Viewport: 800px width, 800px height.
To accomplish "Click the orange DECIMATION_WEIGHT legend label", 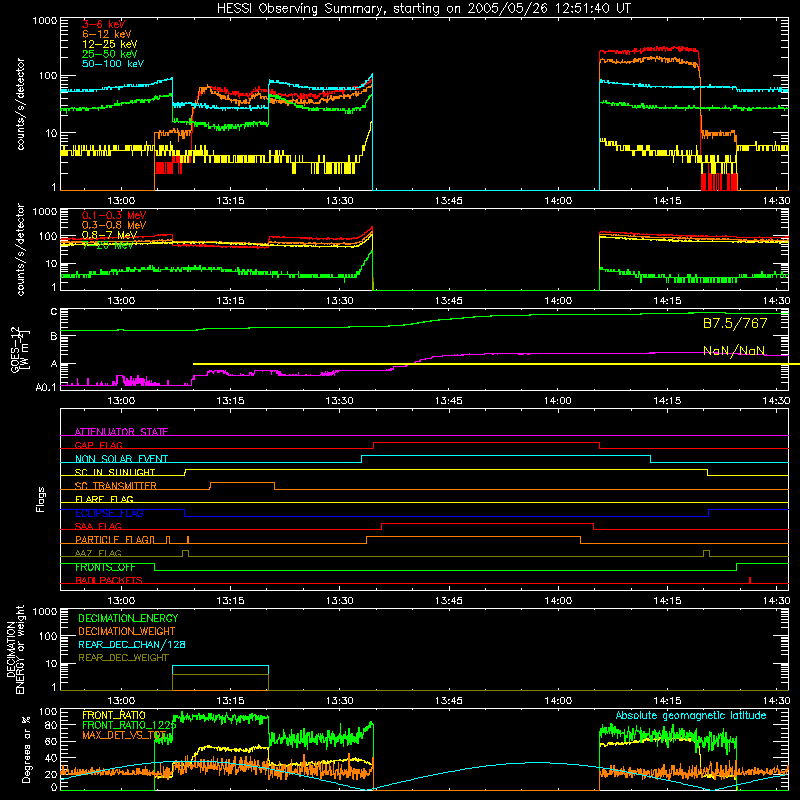I will (x=127, y=631).
